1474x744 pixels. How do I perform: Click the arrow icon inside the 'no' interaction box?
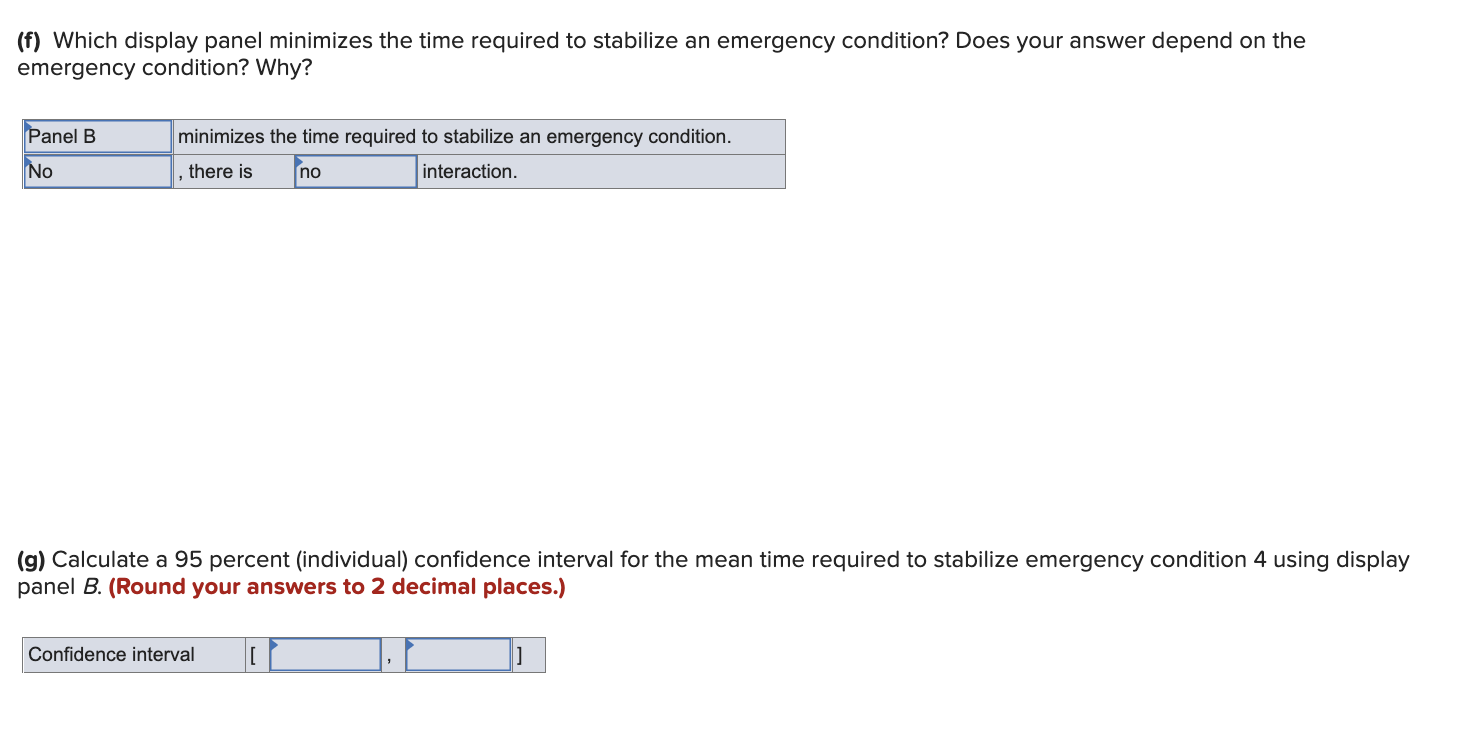pos(298,162)
